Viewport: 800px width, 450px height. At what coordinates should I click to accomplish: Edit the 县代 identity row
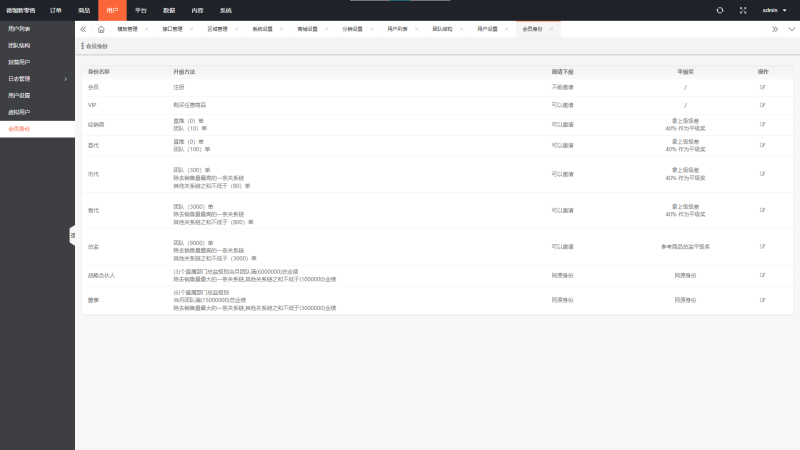[762, 145]
